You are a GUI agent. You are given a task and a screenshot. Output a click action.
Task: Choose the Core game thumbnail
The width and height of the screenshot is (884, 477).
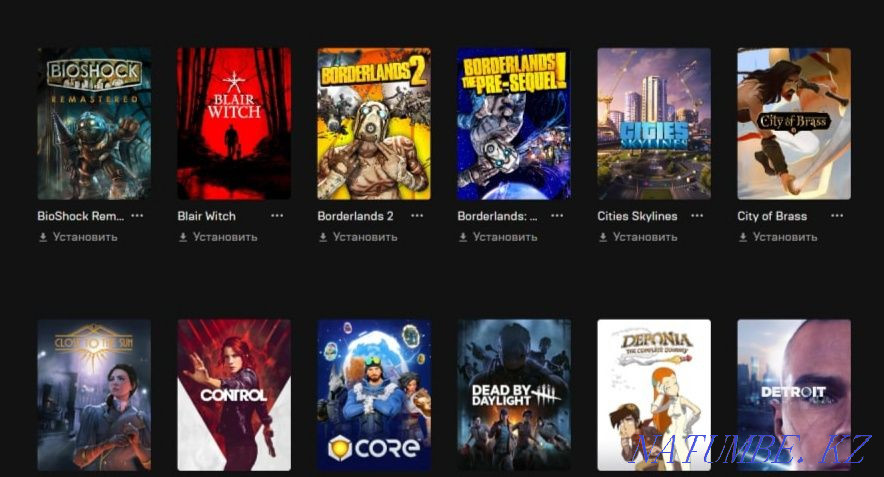click(x=374, y=395)
